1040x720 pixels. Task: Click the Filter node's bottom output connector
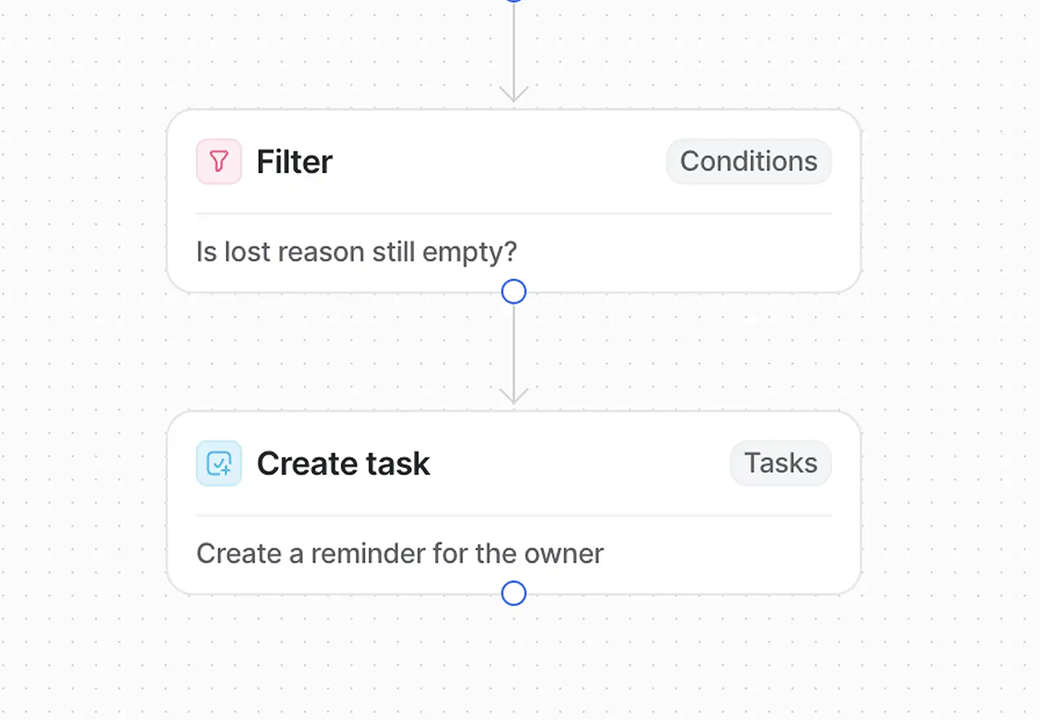(514, 292)
